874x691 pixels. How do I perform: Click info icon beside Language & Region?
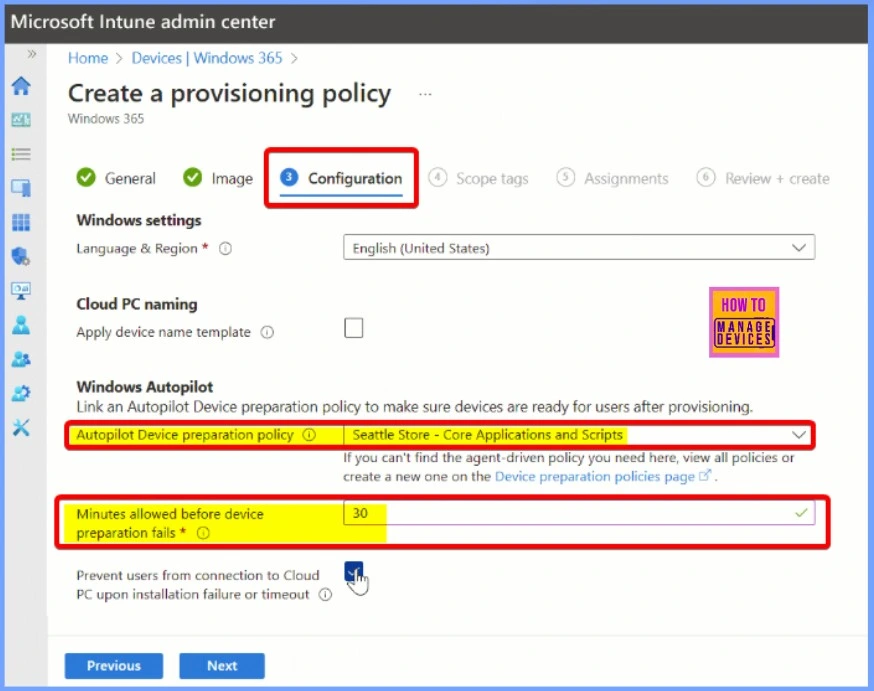point(225,249)
